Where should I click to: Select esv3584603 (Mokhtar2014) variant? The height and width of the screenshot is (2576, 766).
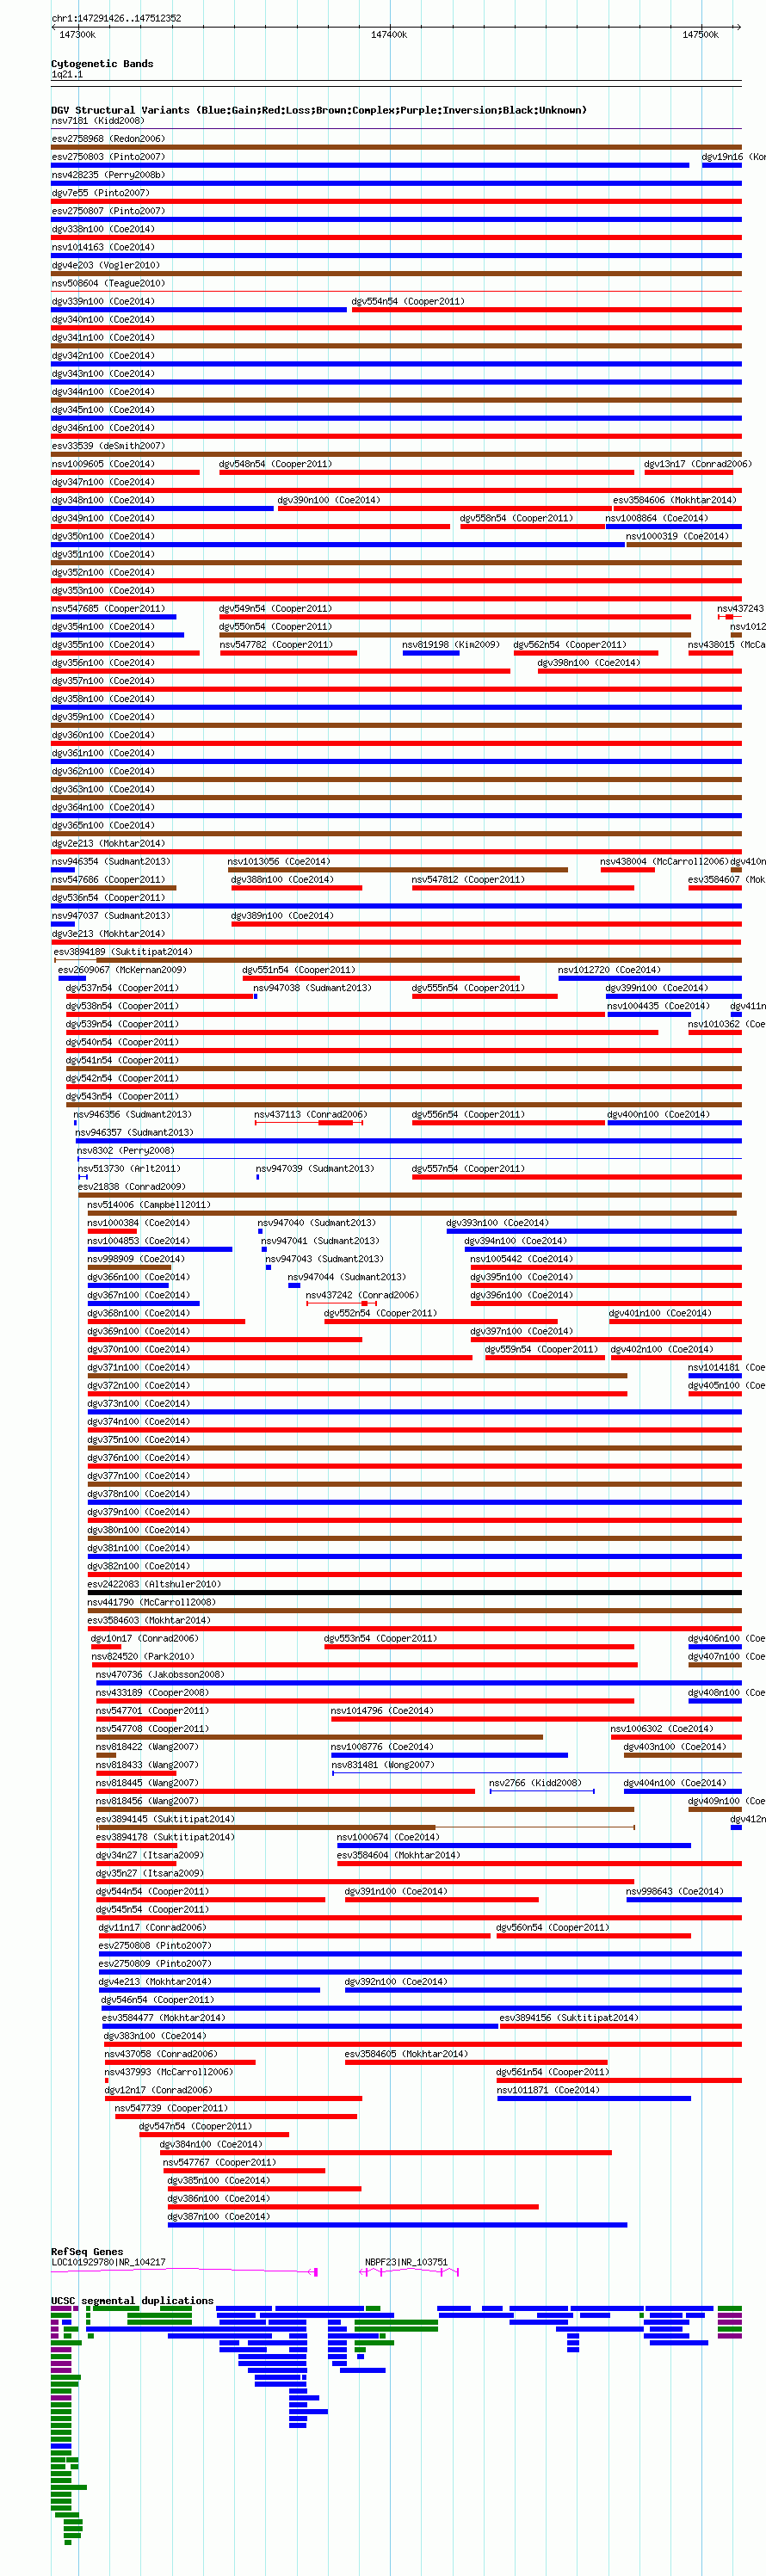point(150,1619)
